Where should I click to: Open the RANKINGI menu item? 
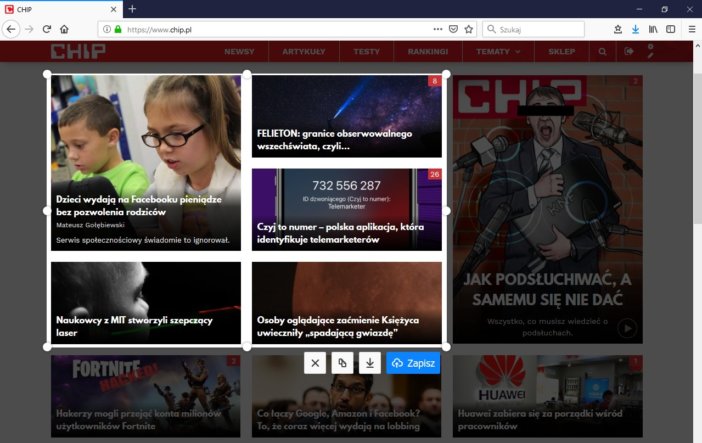(428, 52)
